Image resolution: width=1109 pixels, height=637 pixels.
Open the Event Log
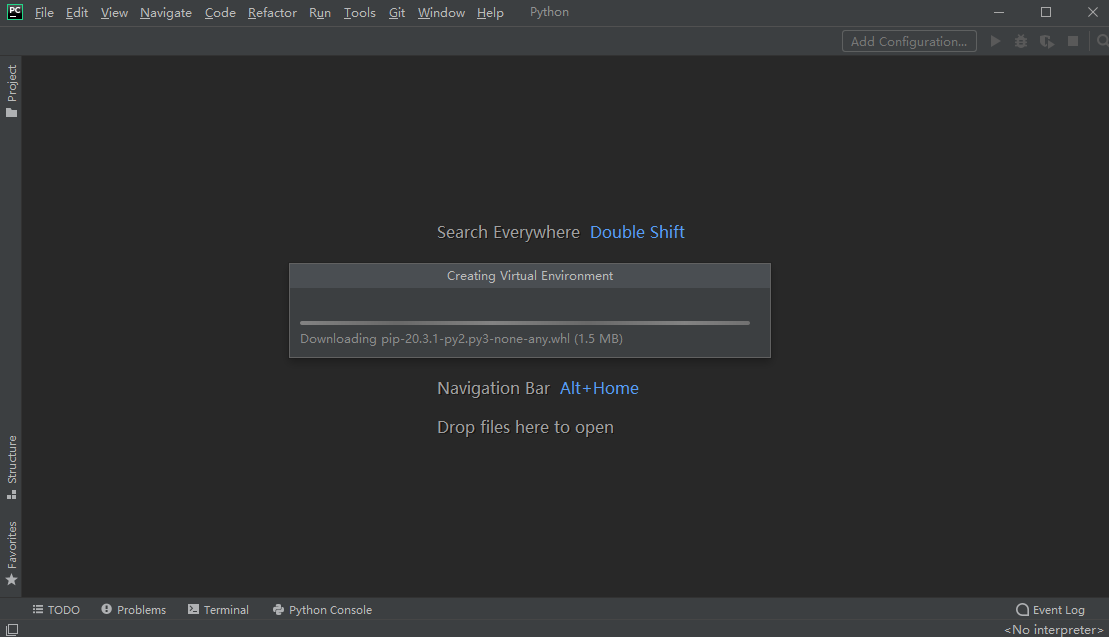[1050, 609]
